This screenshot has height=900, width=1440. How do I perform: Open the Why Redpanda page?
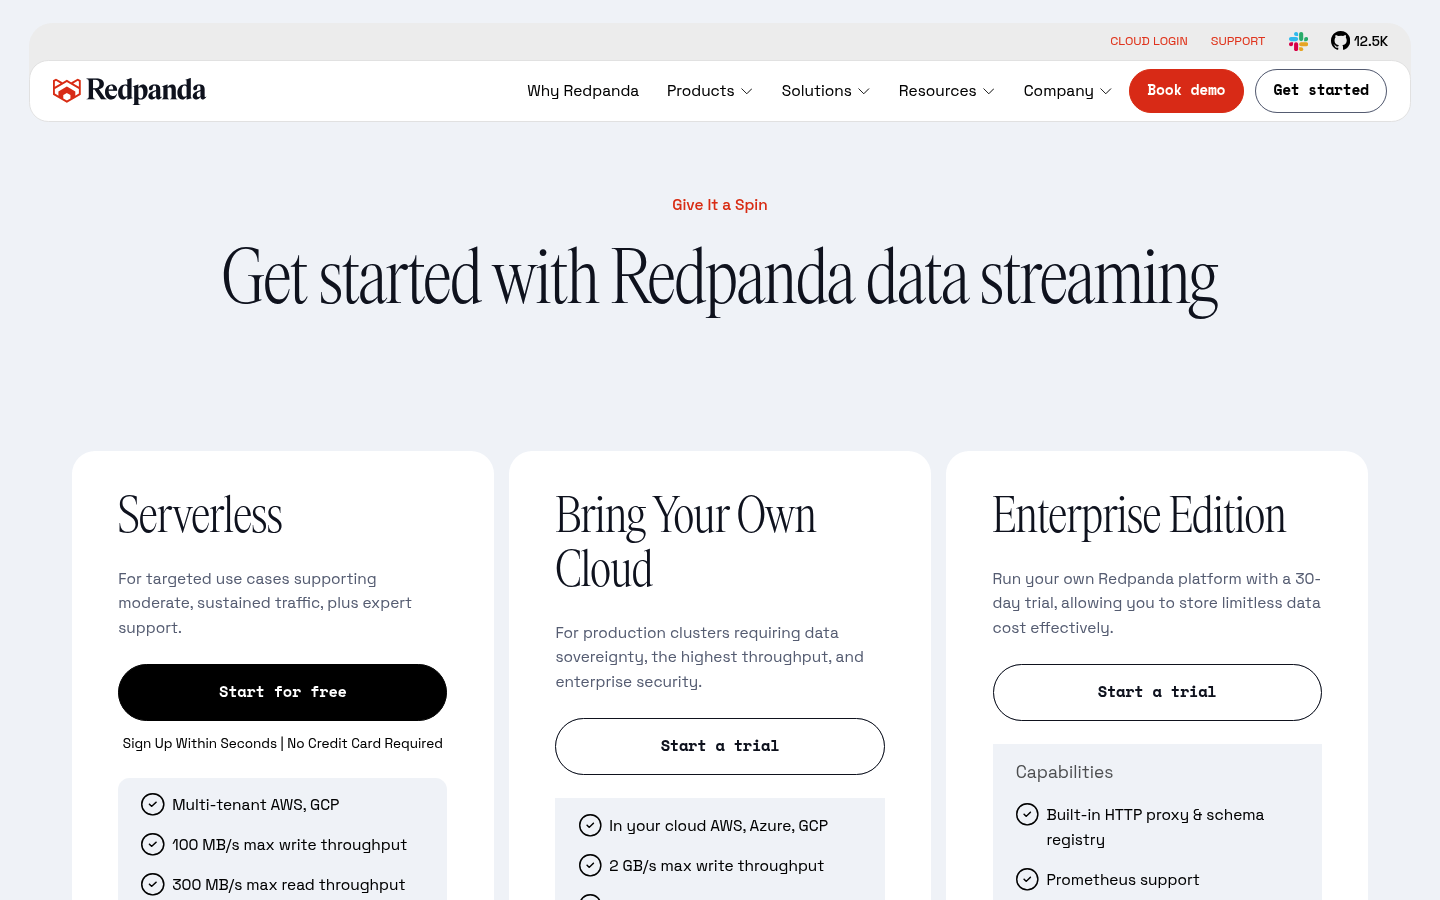pos(583,91)
